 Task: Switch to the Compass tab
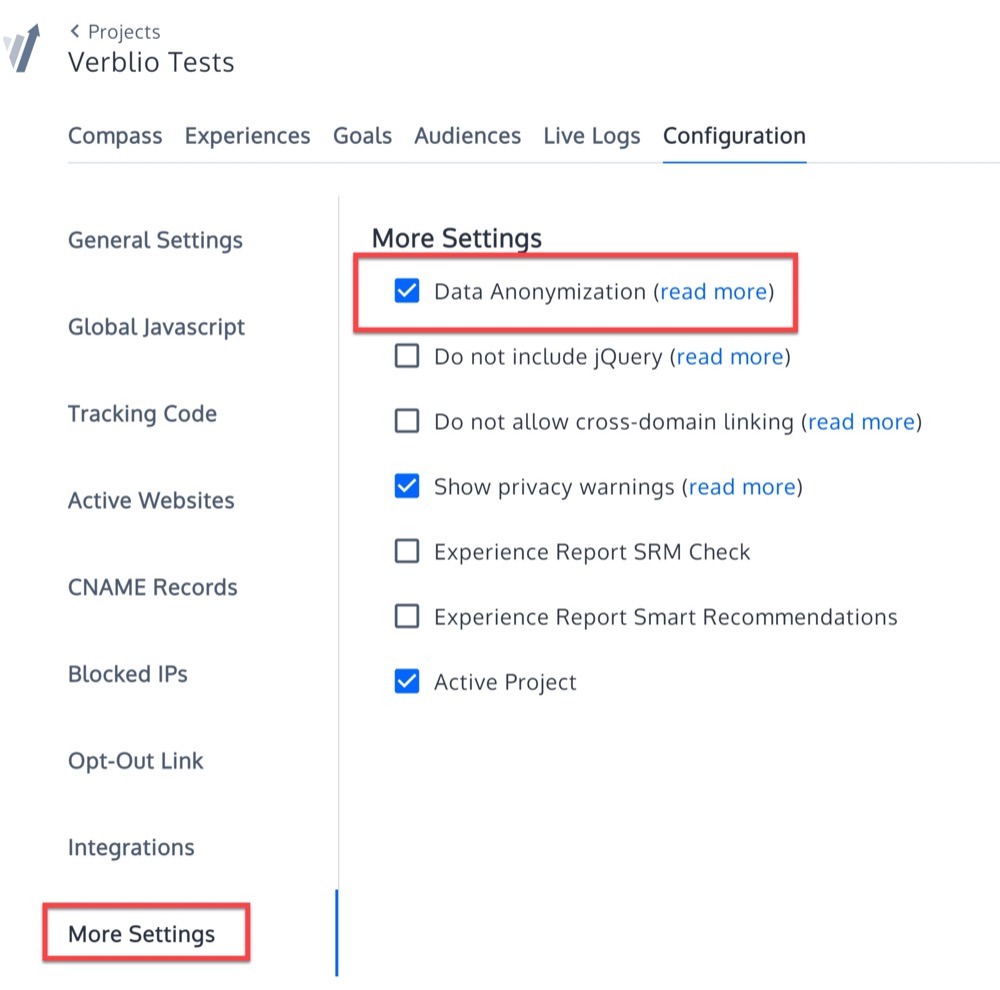(115, 136)
